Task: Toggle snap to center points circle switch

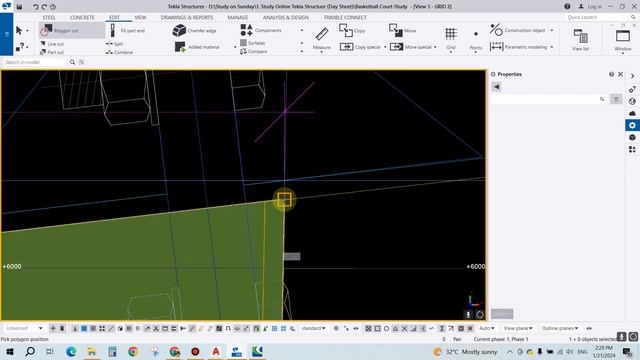Action: (x=386, y=328)
